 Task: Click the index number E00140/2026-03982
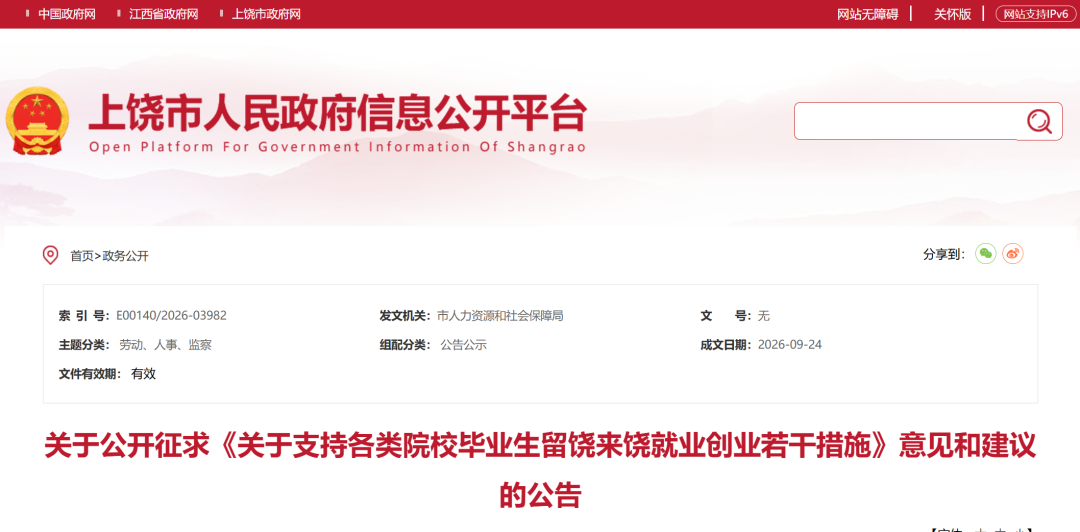click(x=172, y=316)
